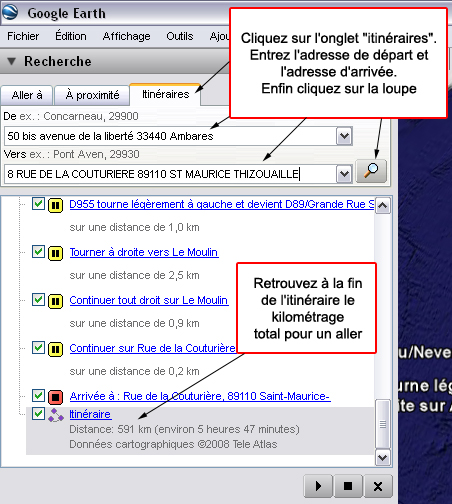Click the red arrival stop icon
The width and height of the screenshot is (452, 504).
56,397
